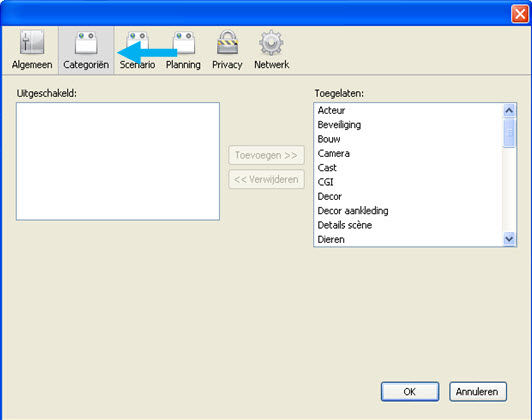This screenshot has width=532, height=420.
Task: Click the << Verwijderen button
Action: [x=266, y=179]
